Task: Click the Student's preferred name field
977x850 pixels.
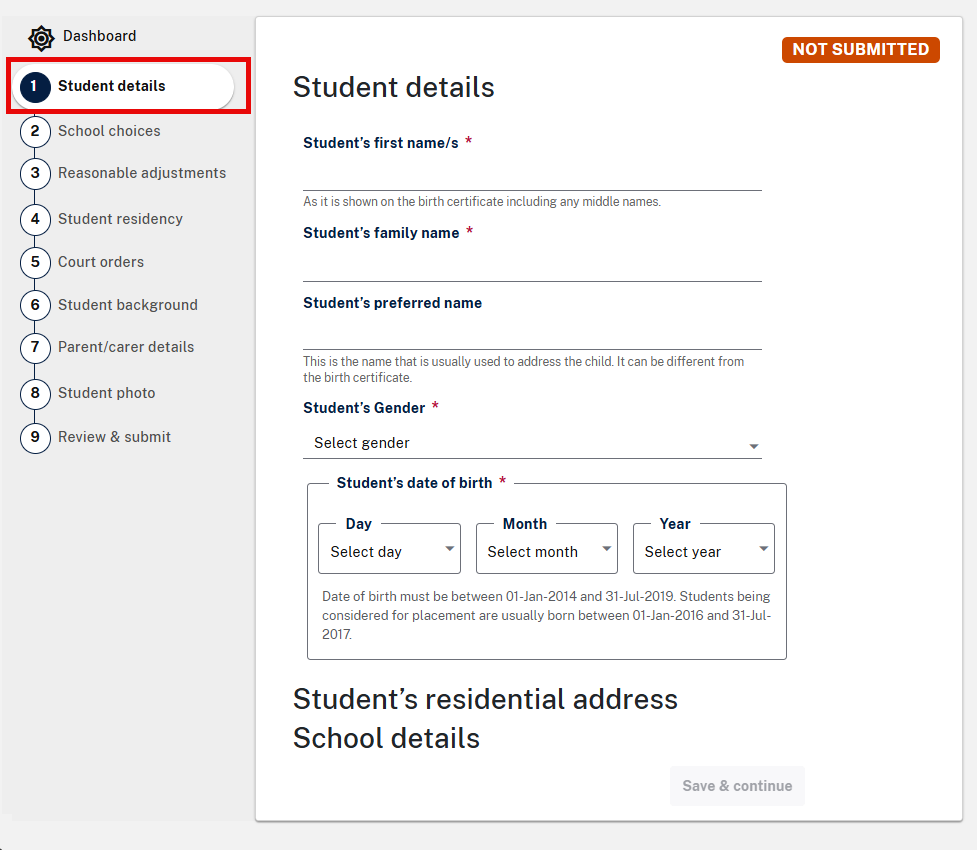Action: coord(532,333)
